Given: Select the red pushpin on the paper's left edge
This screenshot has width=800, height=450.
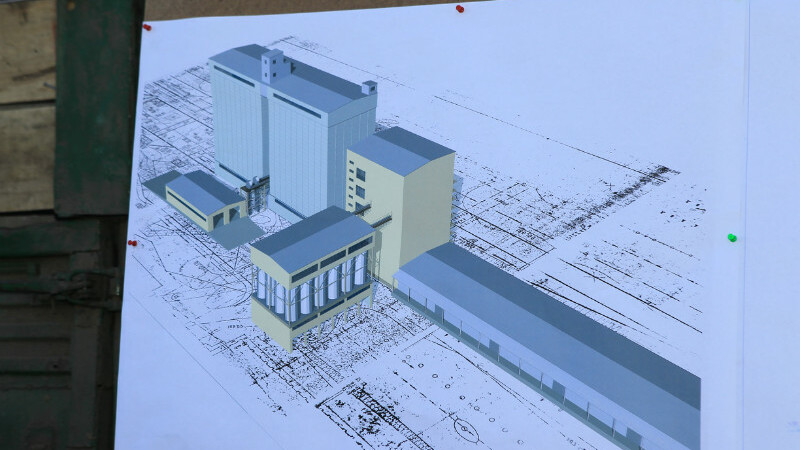Looking at the screenshot, I should coord(132,242).
